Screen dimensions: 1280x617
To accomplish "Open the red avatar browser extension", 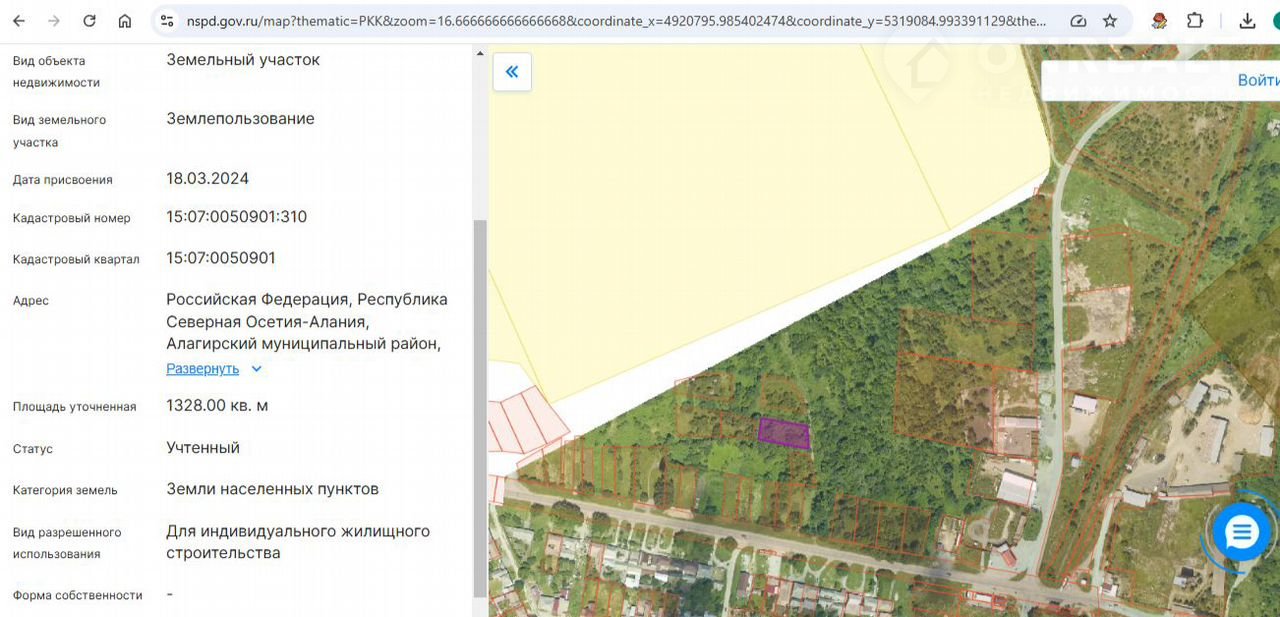I will tap(1160, 21).
